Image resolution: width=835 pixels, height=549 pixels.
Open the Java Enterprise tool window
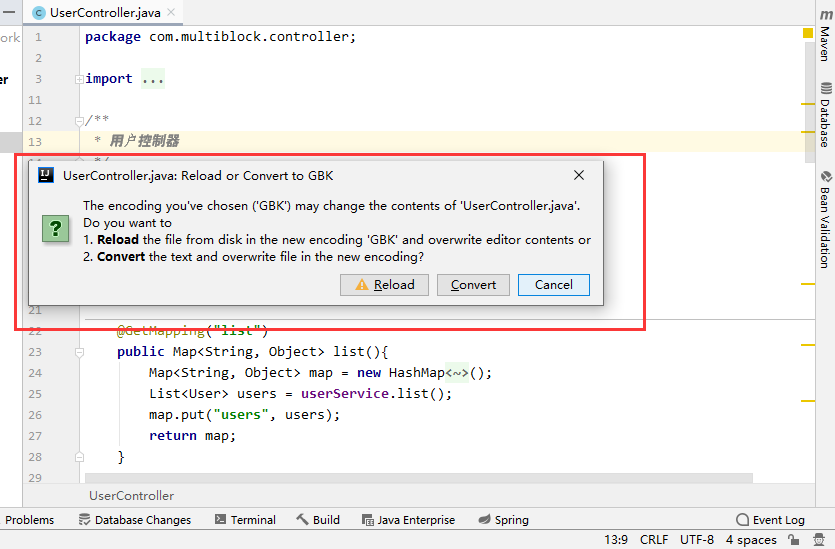pyautogui.click(x=408, y=520)
